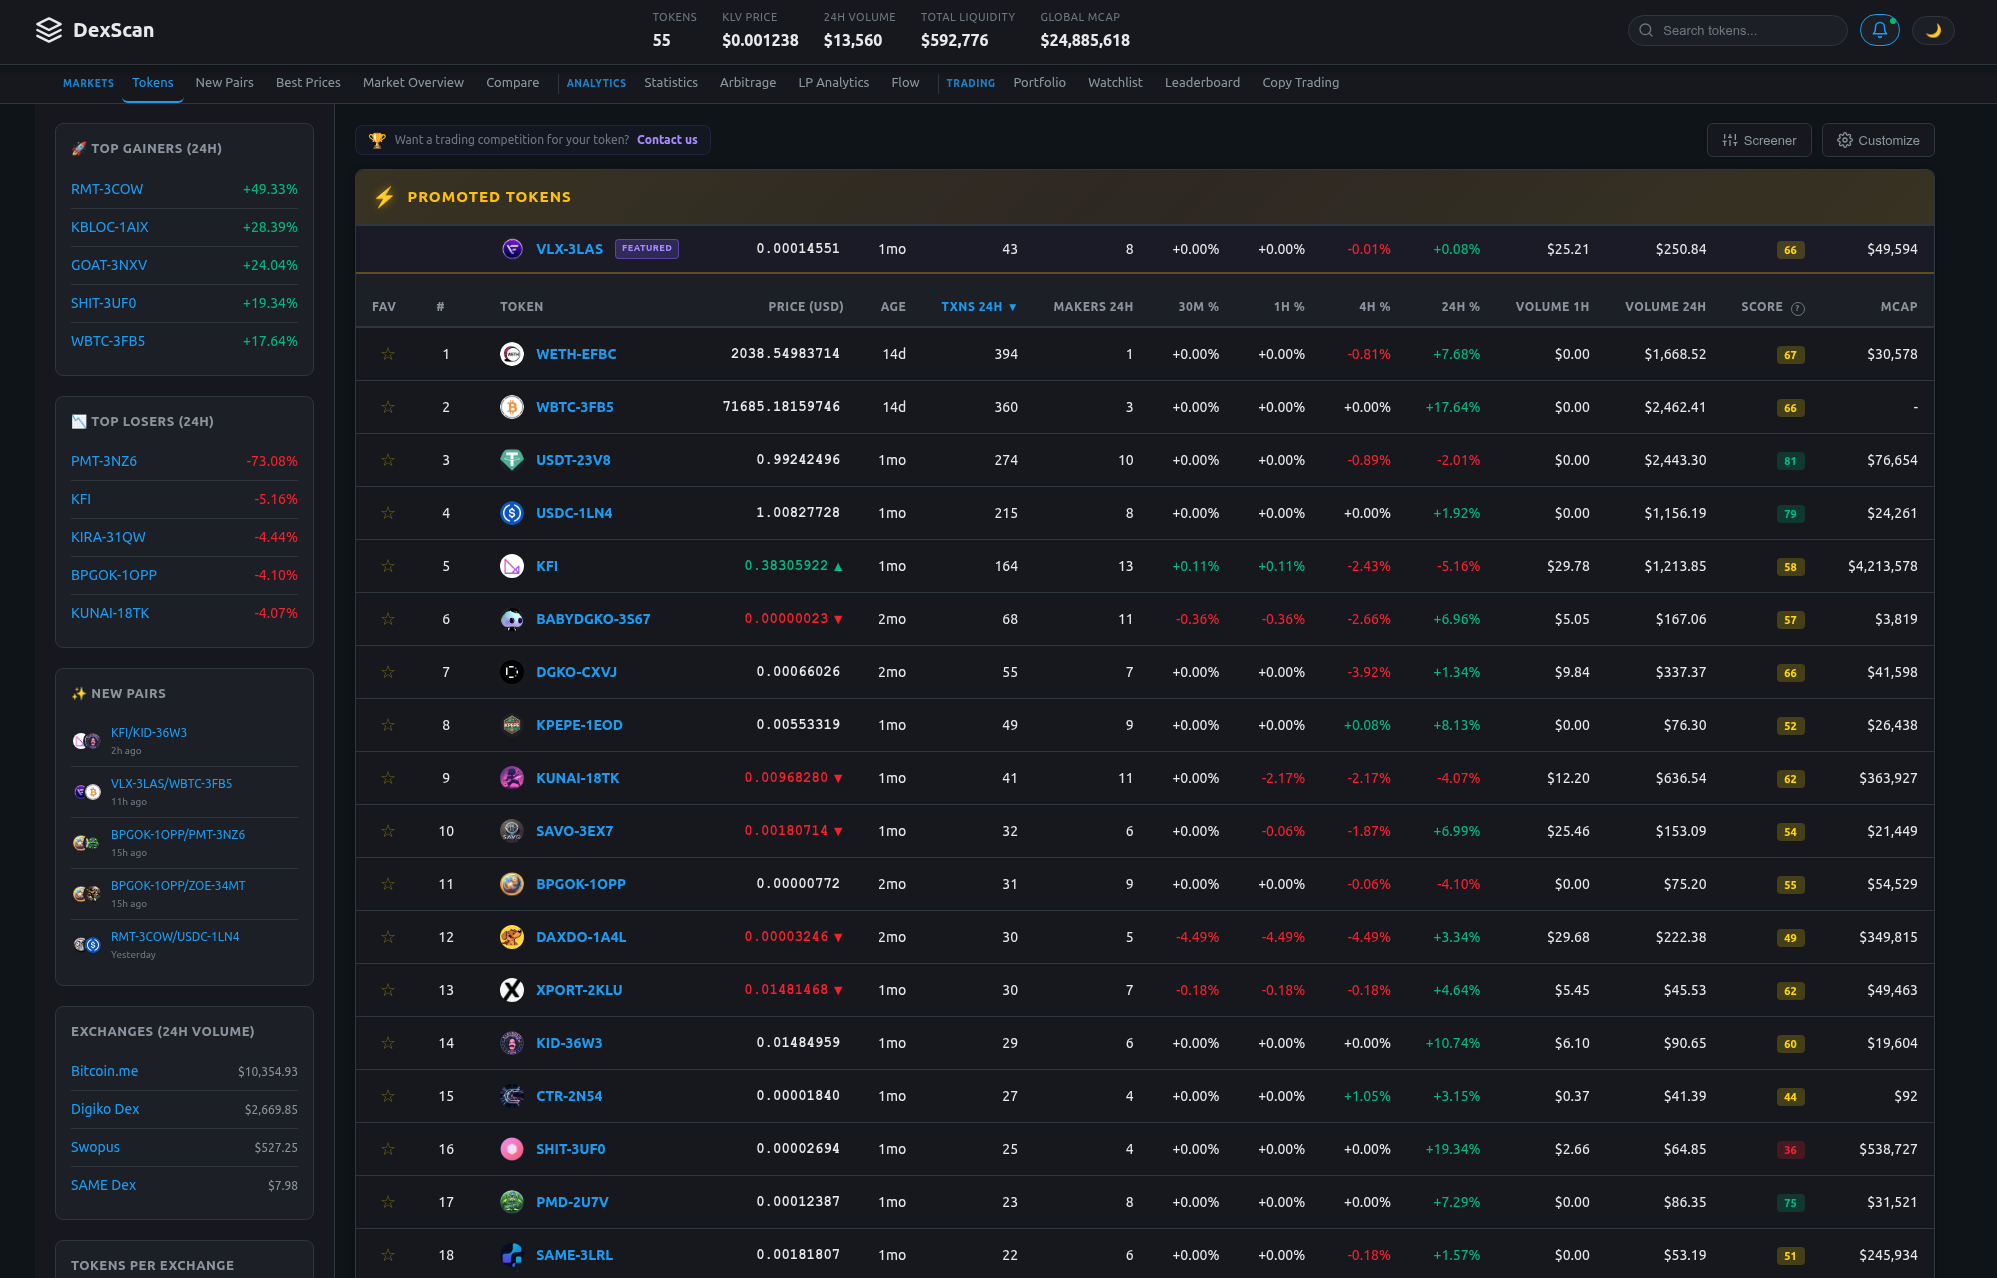Open the Portfolio menu item
Image resolution: width=1997 pixels, height=1278 pixels.
[1039, 82]
